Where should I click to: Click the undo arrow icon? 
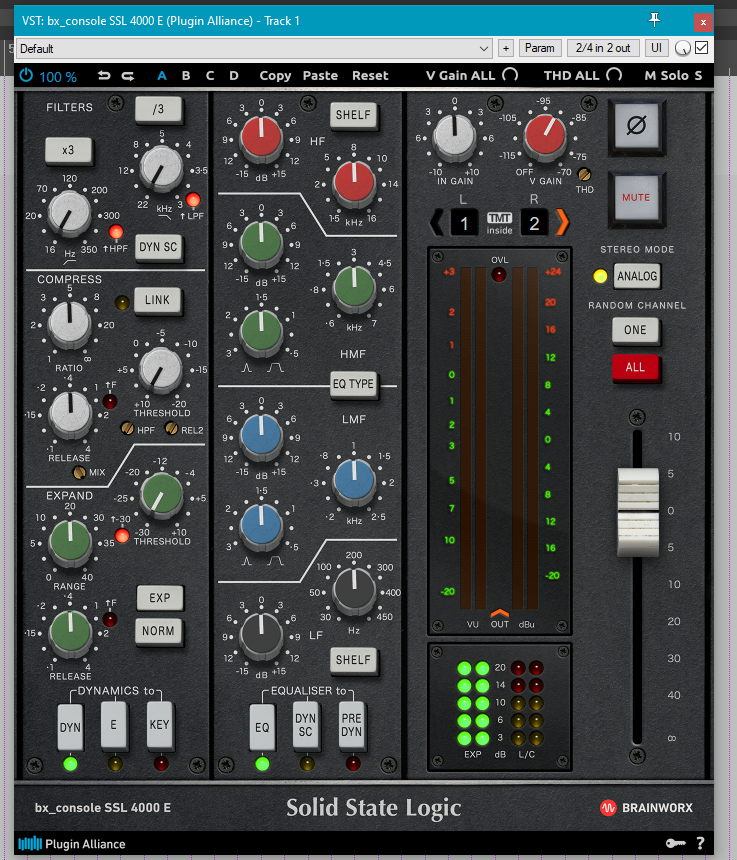coord(104,76)
